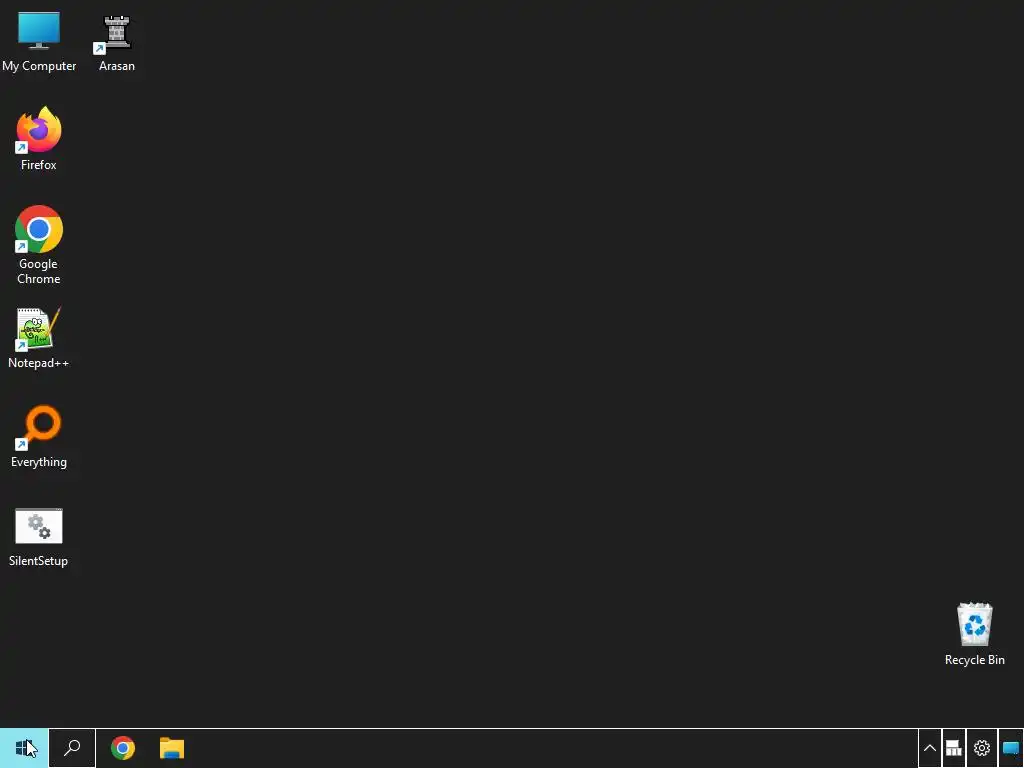This screenshot has width=1024, height=768.
Task: Select the Everything search shortcut icon
Action: (39, 428)
